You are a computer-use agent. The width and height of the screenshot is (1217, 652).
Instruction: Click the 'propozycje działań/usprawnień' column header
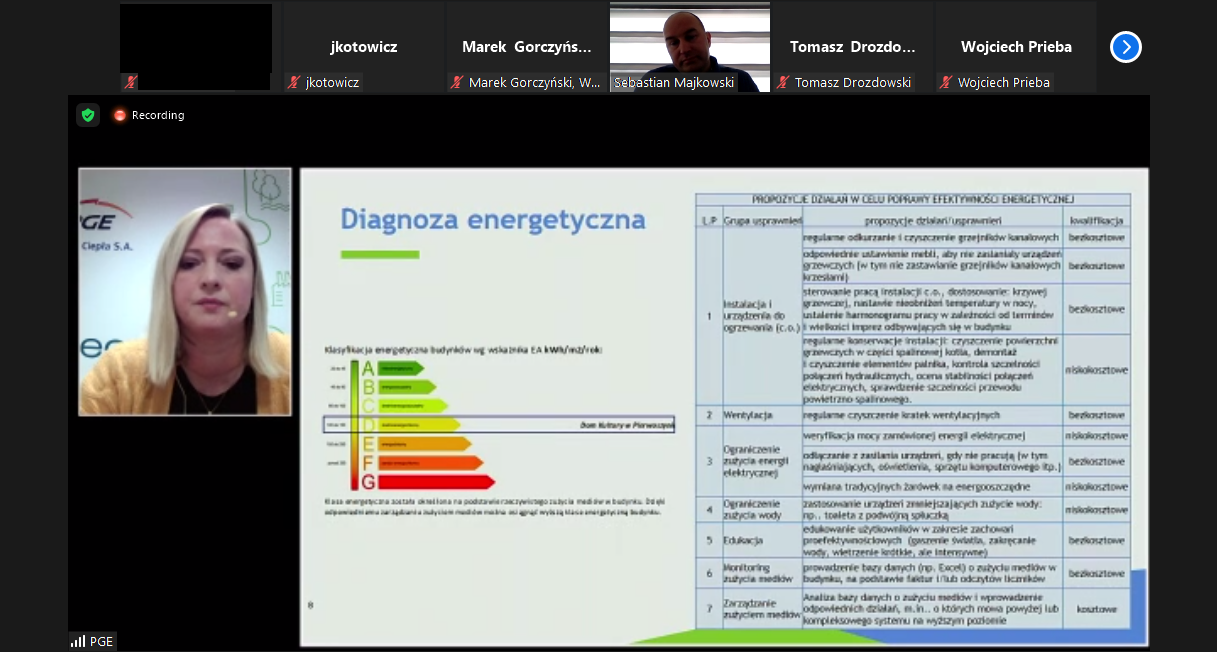[932, 220]
